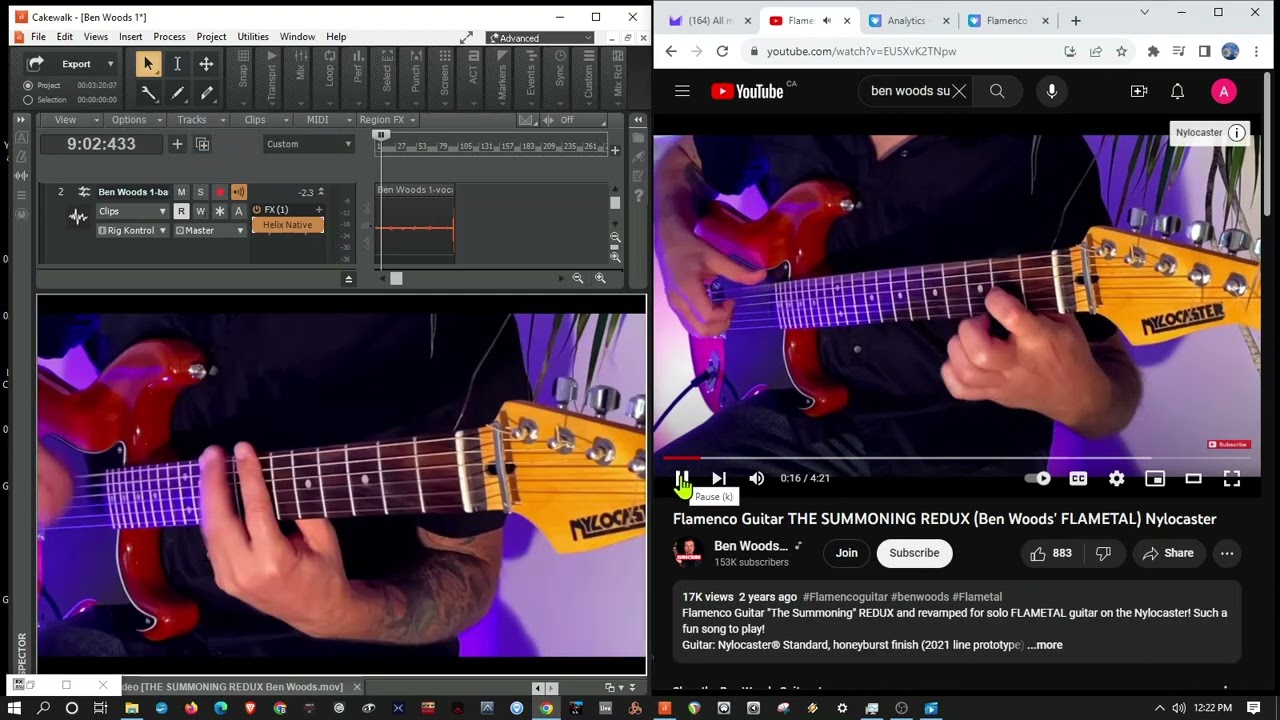The width and height of the screenshot is (1280, 720).
Task: Select the Move tool in Cakewalk
Action: (x=206, y=64)
